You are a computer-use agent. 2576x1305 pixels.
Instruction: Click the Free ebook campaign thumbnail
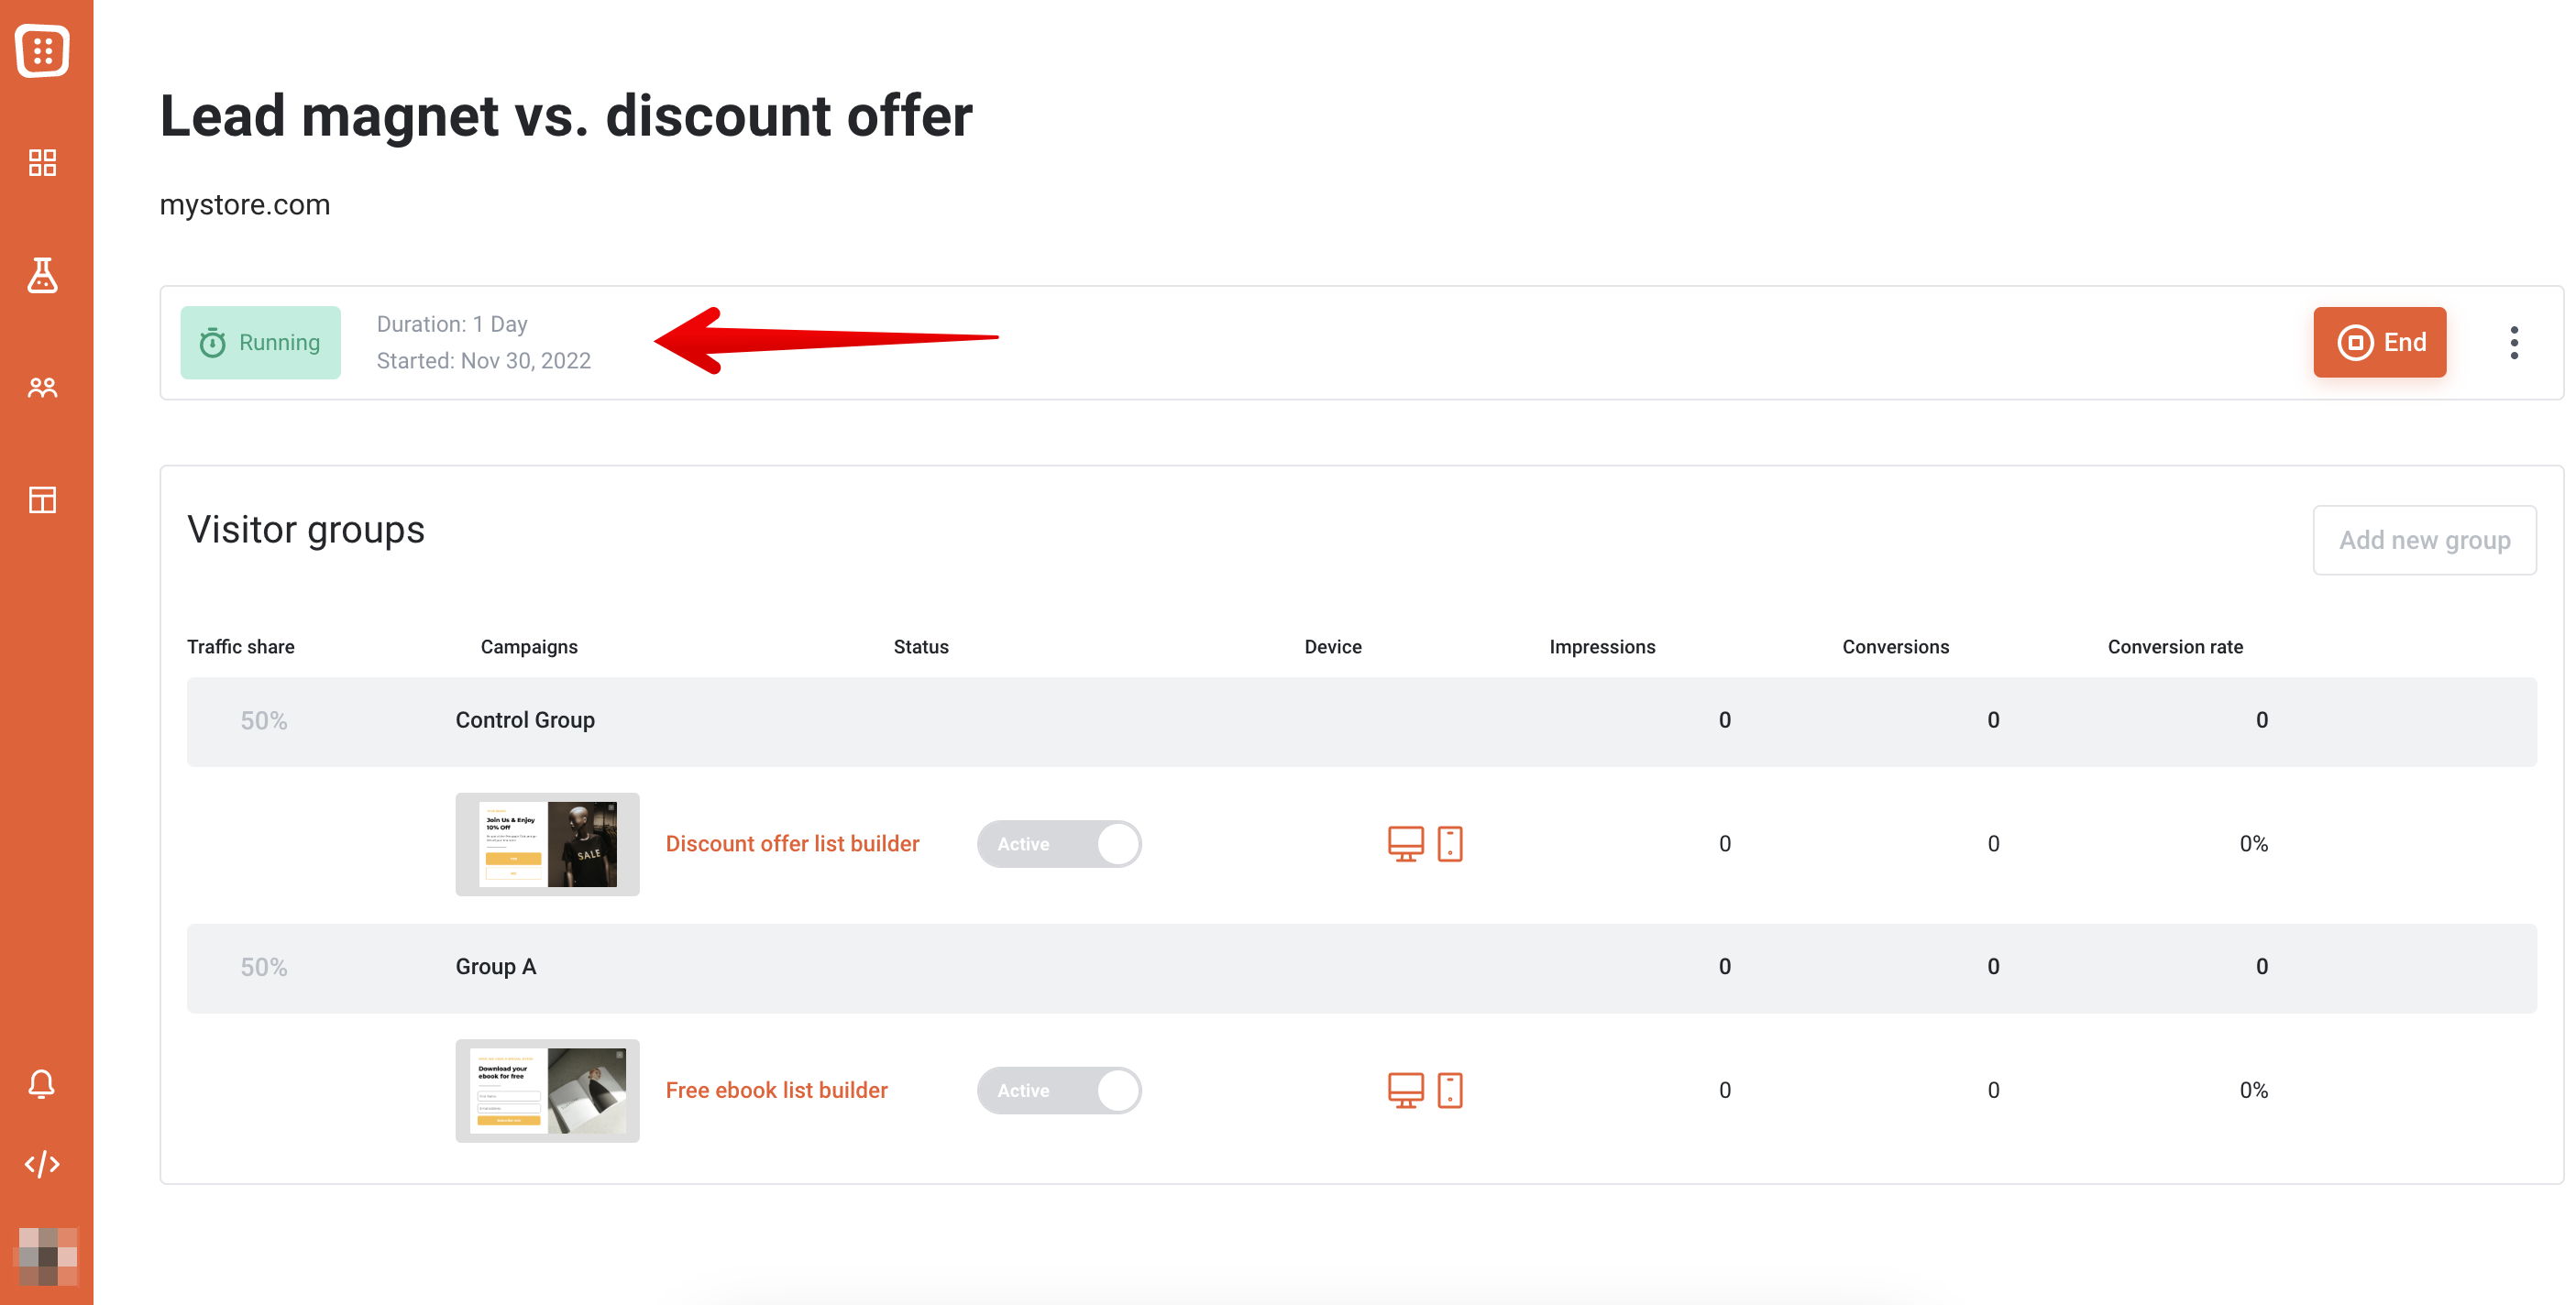(547, 1090)
